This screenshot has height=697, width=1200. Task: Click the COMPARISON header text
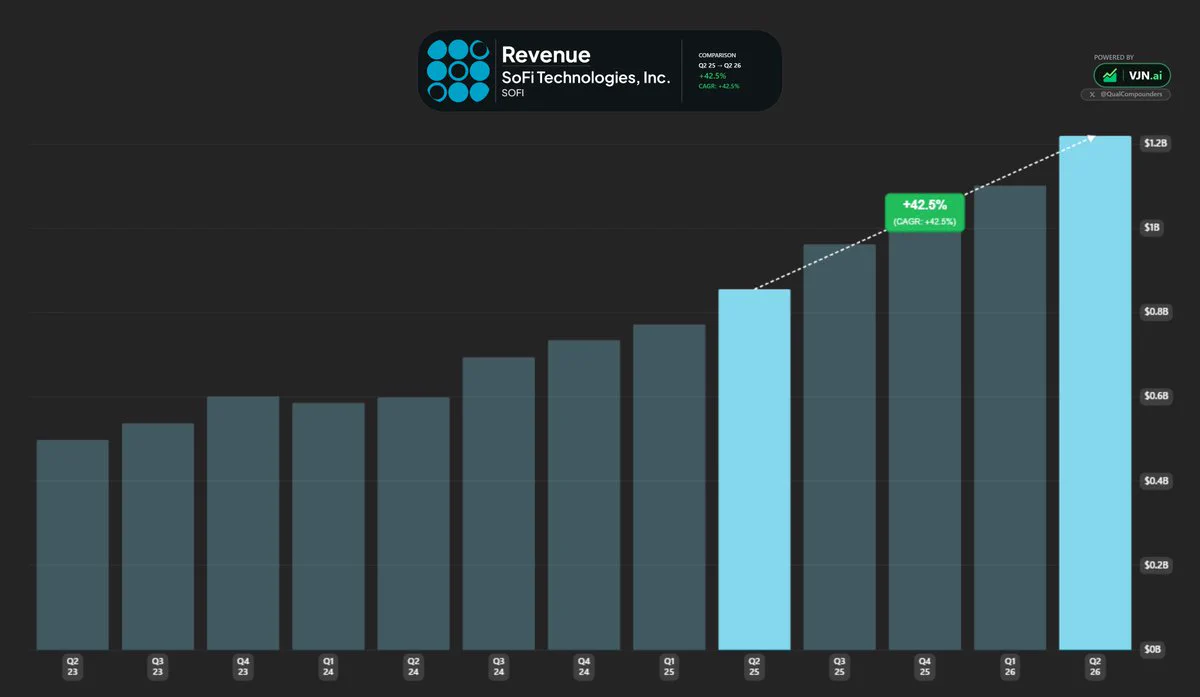point(718,55)
